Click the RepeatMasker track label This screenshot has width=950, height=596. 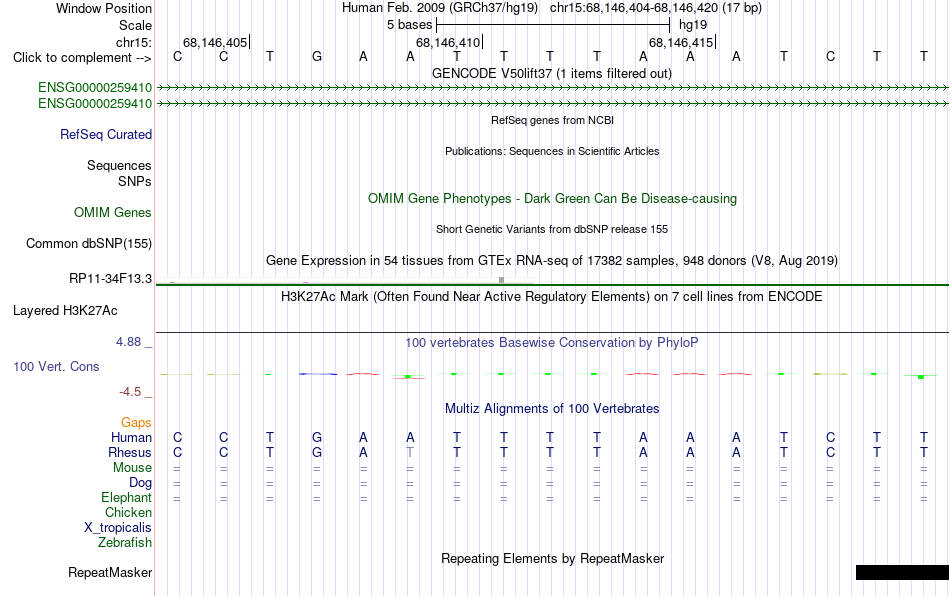[110, 572]
